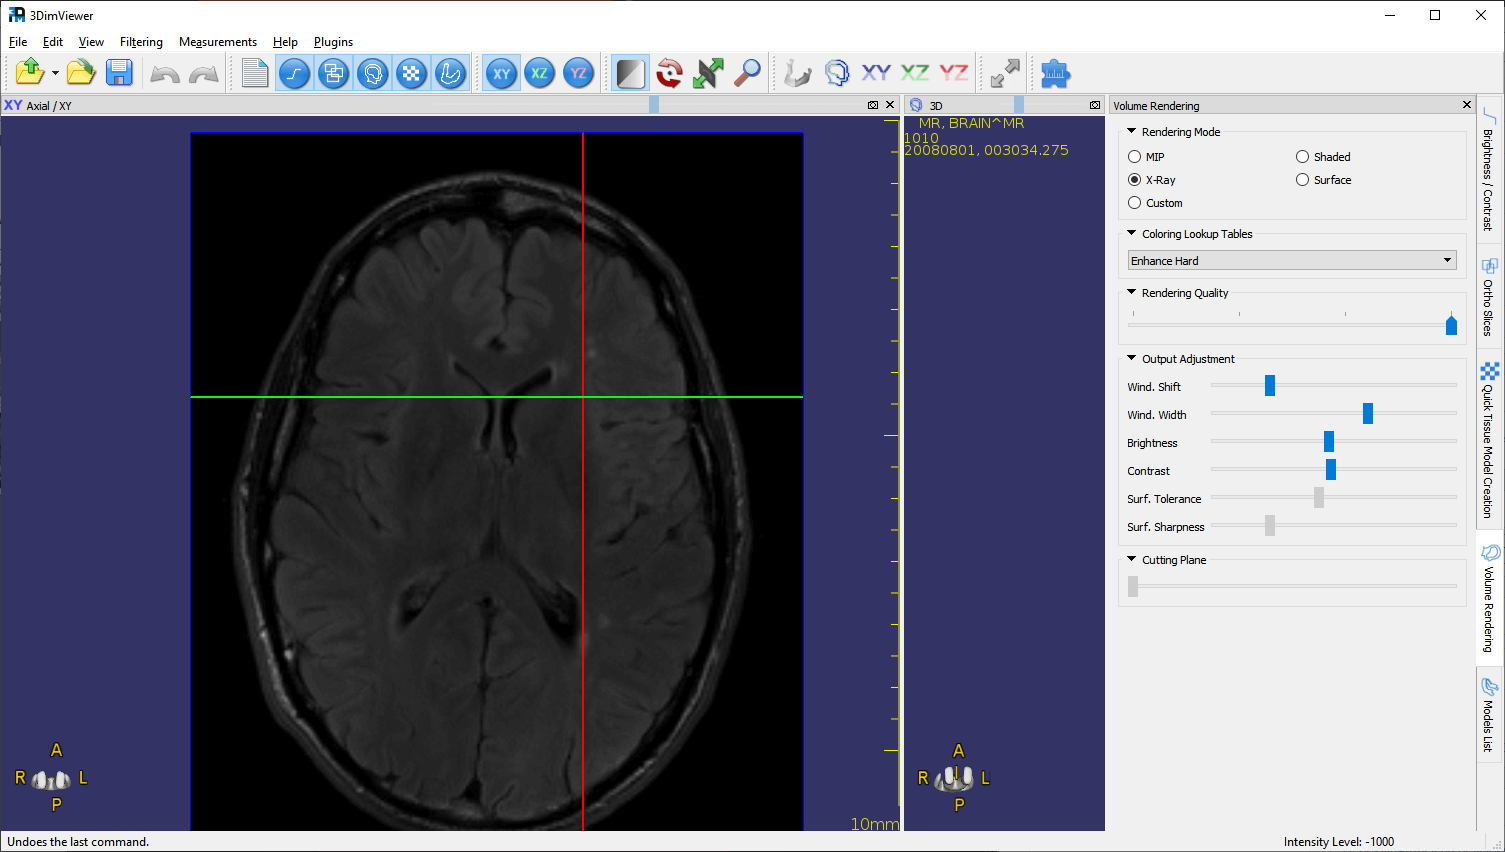Image resolution: width=1505 pixels, height=852 pixels.
Task: Click the plugin puzzle piece icon
Action: tap(1054, 73)
